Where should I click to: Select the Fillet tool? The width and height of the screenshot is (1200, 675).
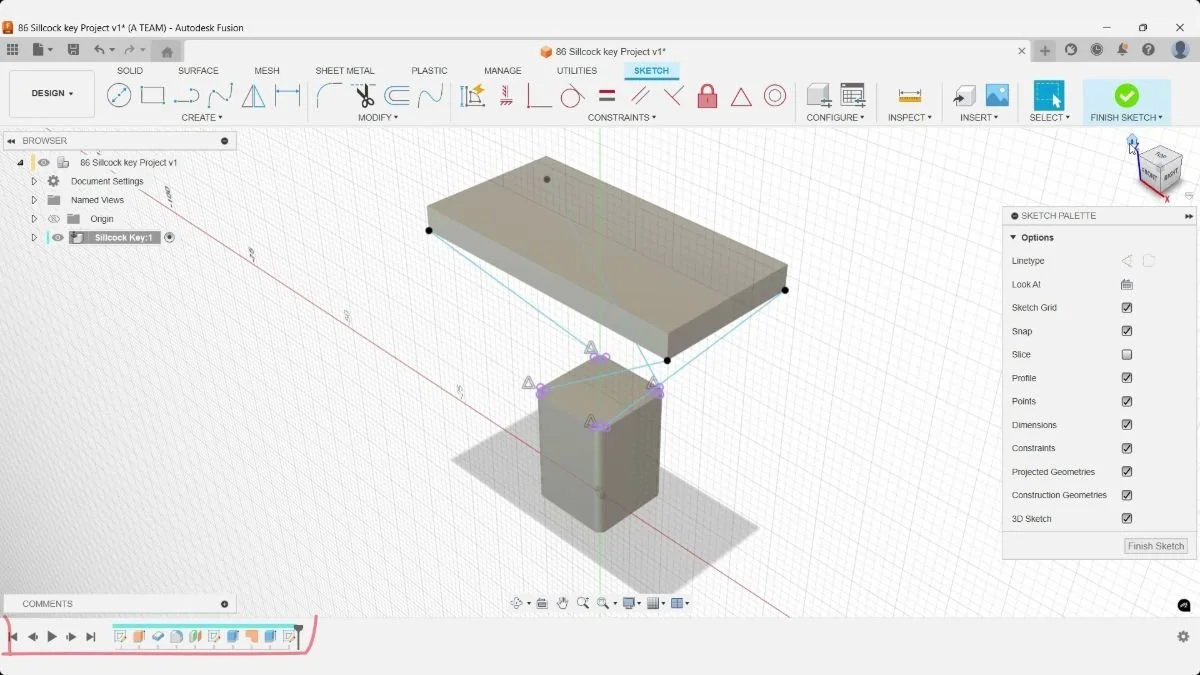pyautogui.click(x=328, y=96)
